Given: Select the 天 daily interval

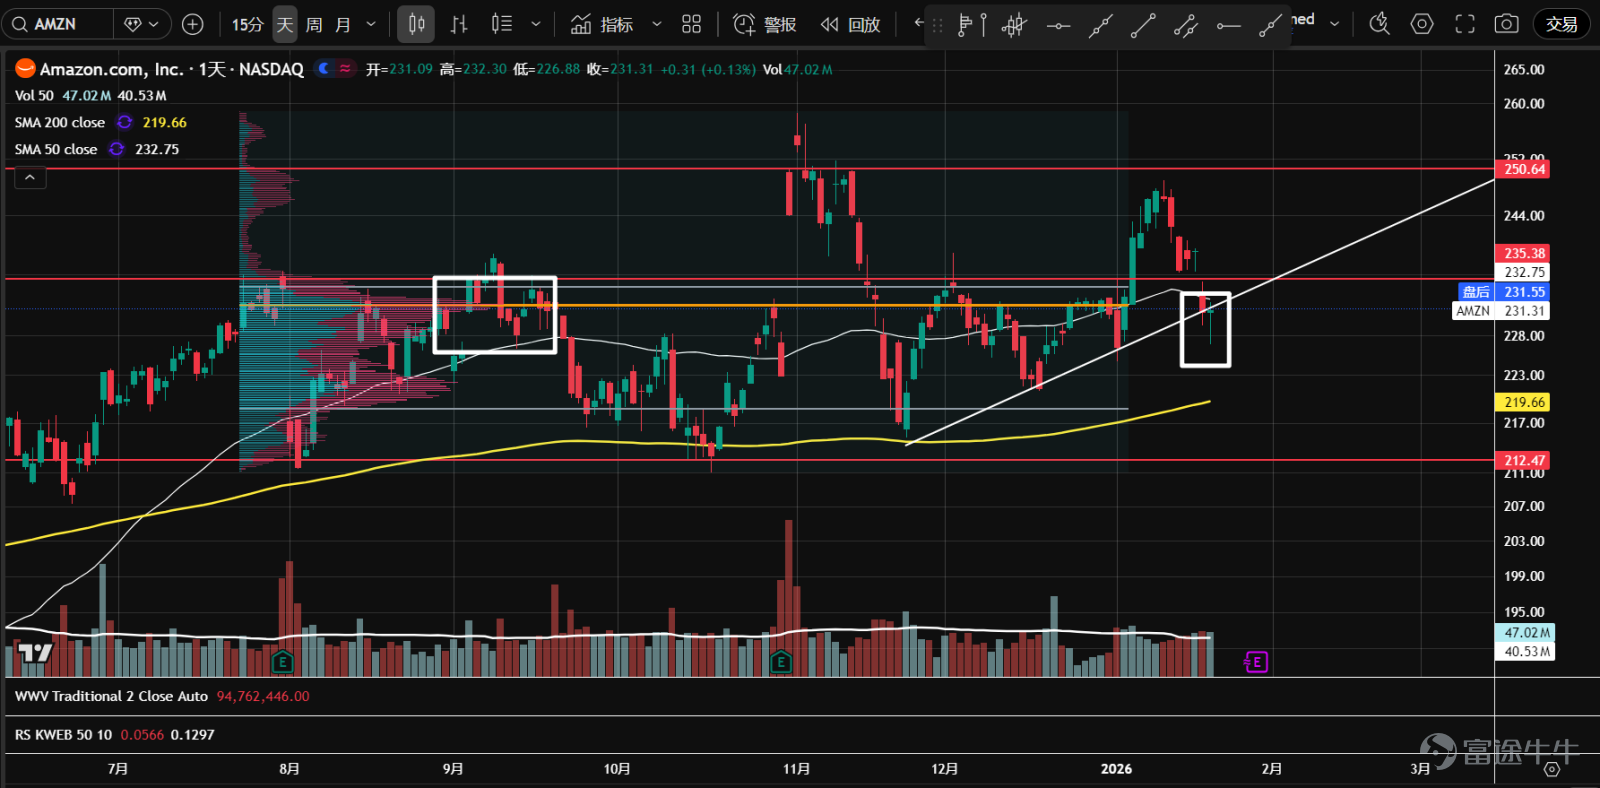Looking at the screenshot, I should pyautogui.click(x=285, y=24).
